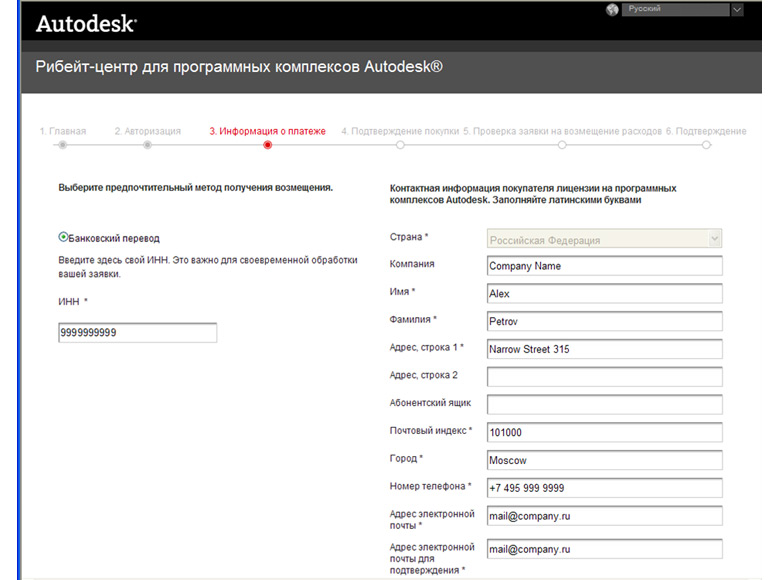Click the empty Адрес, строка 2 field
The width and height of the screenshot is (780, 580).
coord(604,377)
